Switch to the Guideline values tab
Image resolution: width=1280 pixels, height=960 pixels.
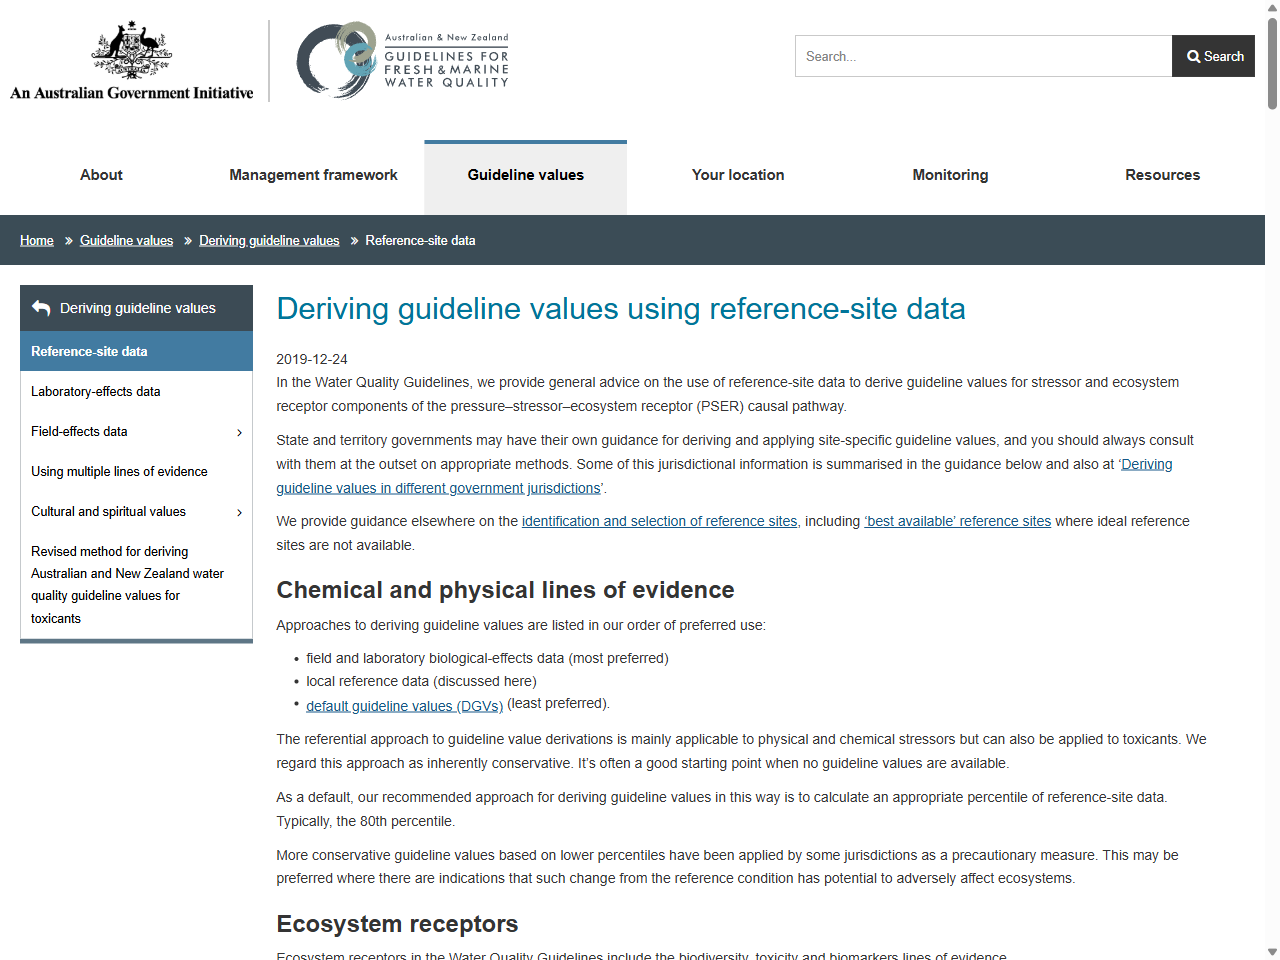pos(525,175)
